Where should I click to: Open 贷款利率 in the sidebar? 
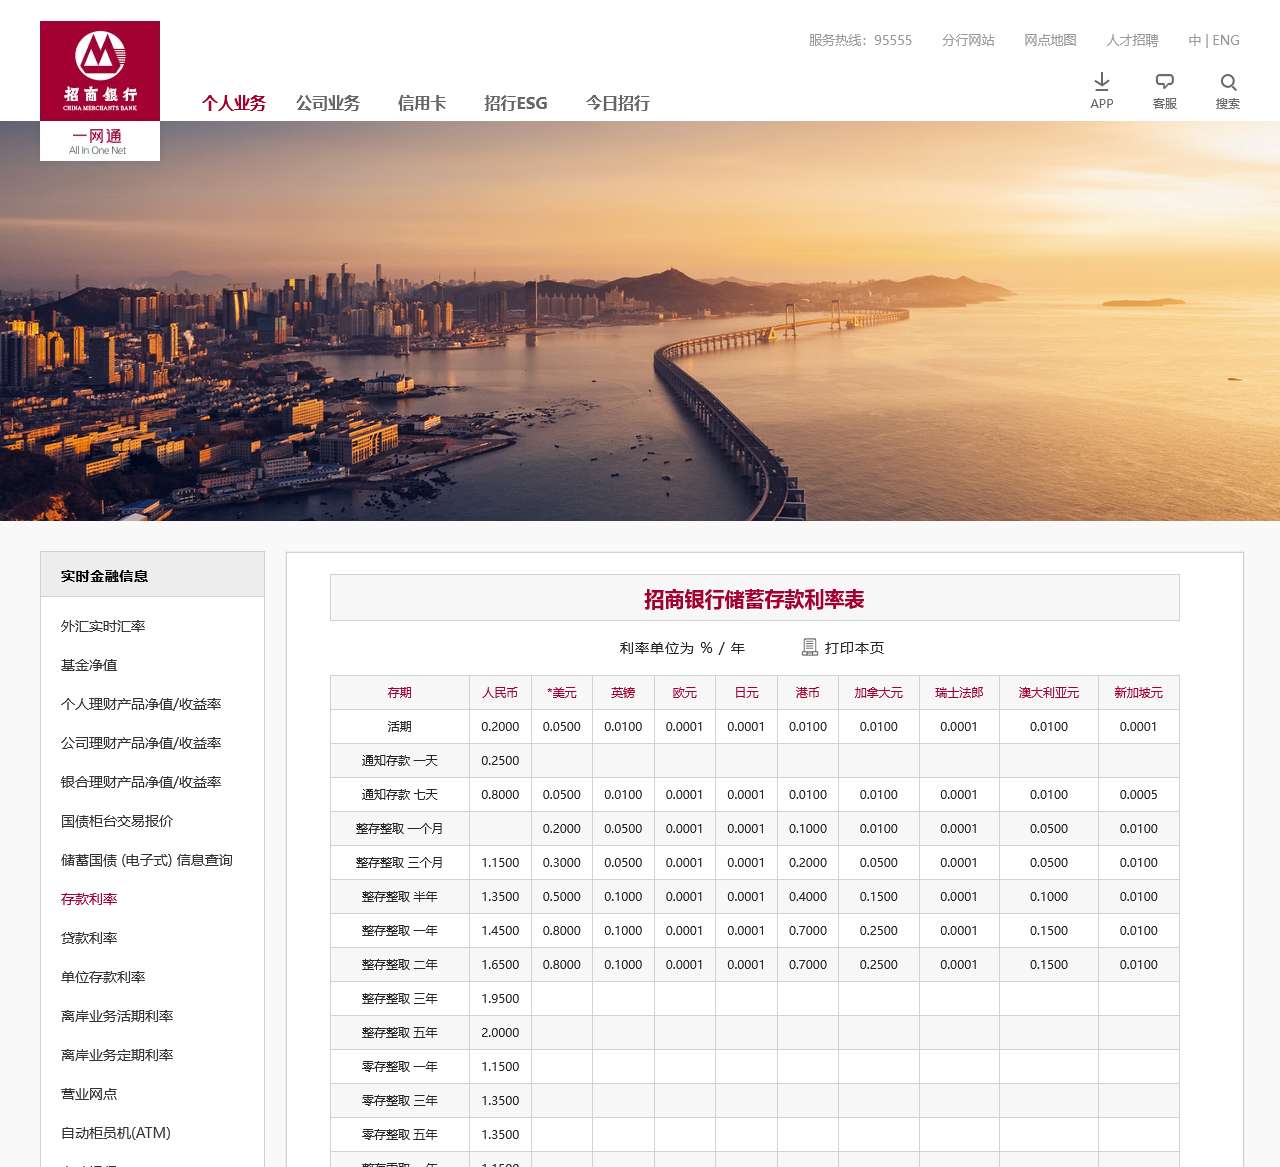pyautogui.click(x=89, y=938)
